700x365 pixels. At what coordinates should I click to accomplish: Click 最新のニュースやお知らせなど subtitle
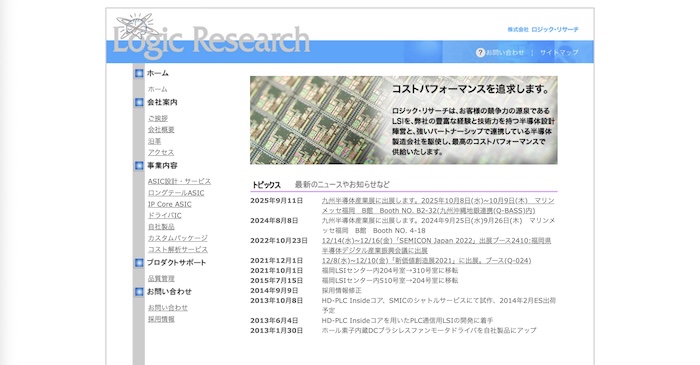click(x=342, y=184)
